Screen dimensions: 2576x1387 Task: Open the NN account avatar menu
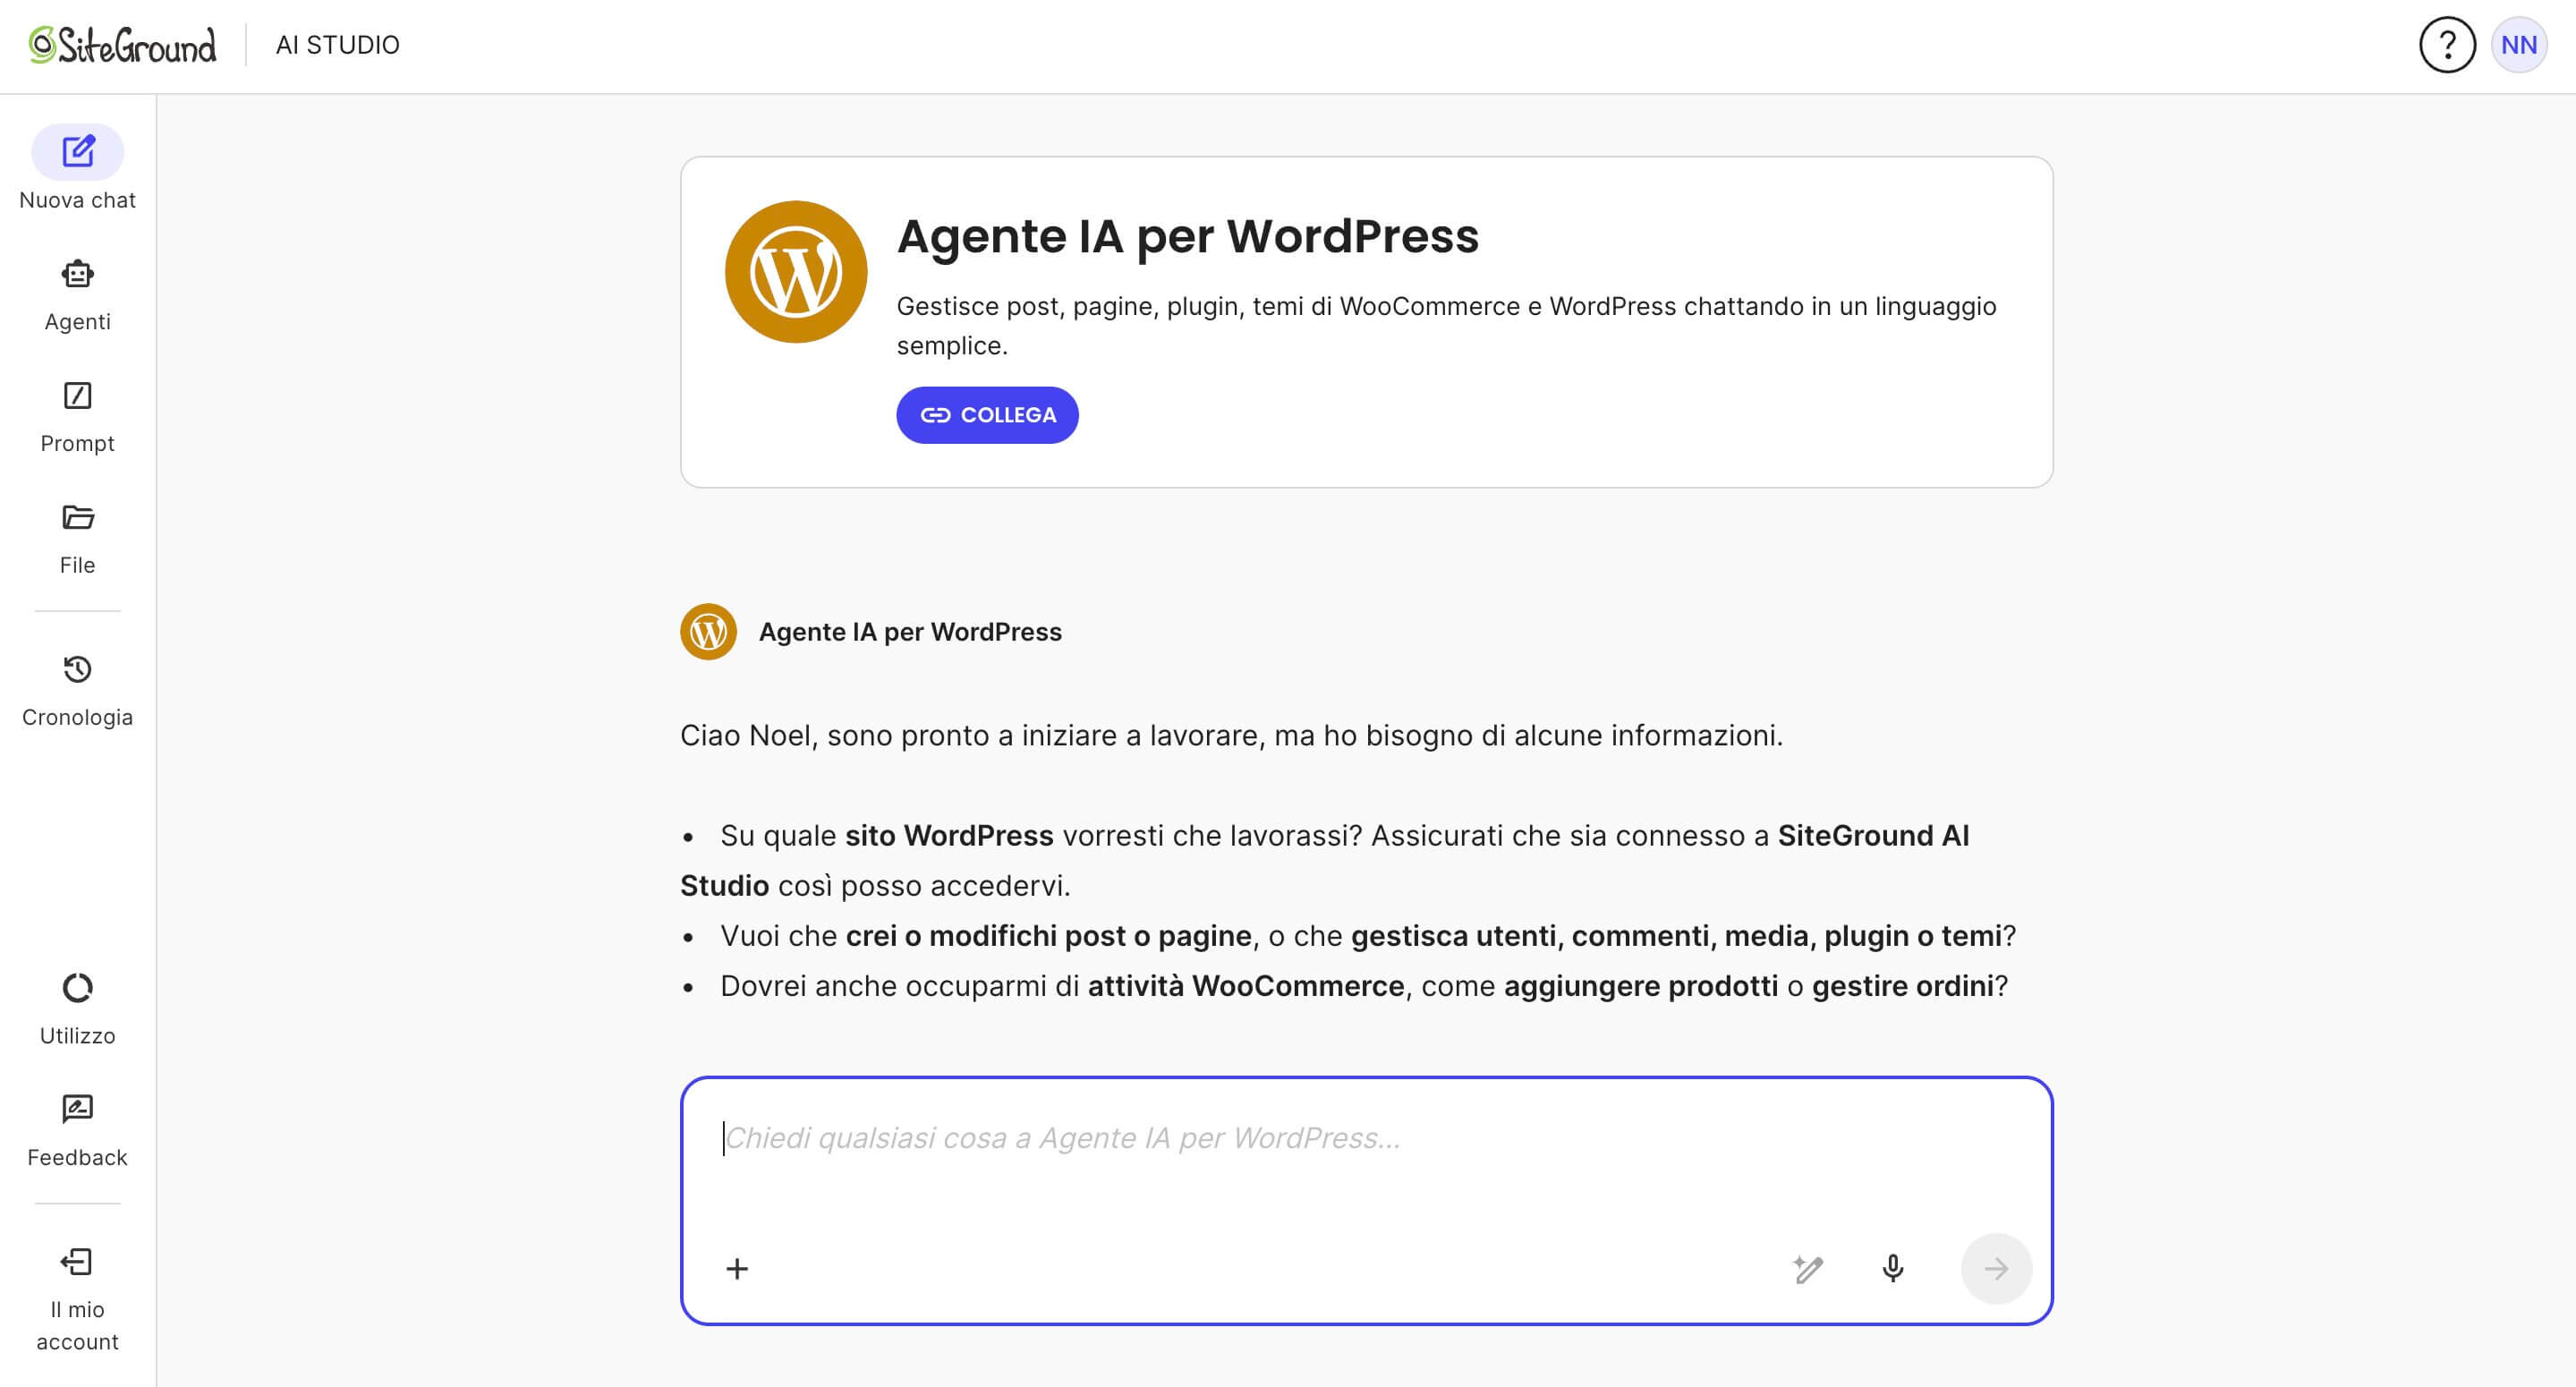pos(2518,45)
